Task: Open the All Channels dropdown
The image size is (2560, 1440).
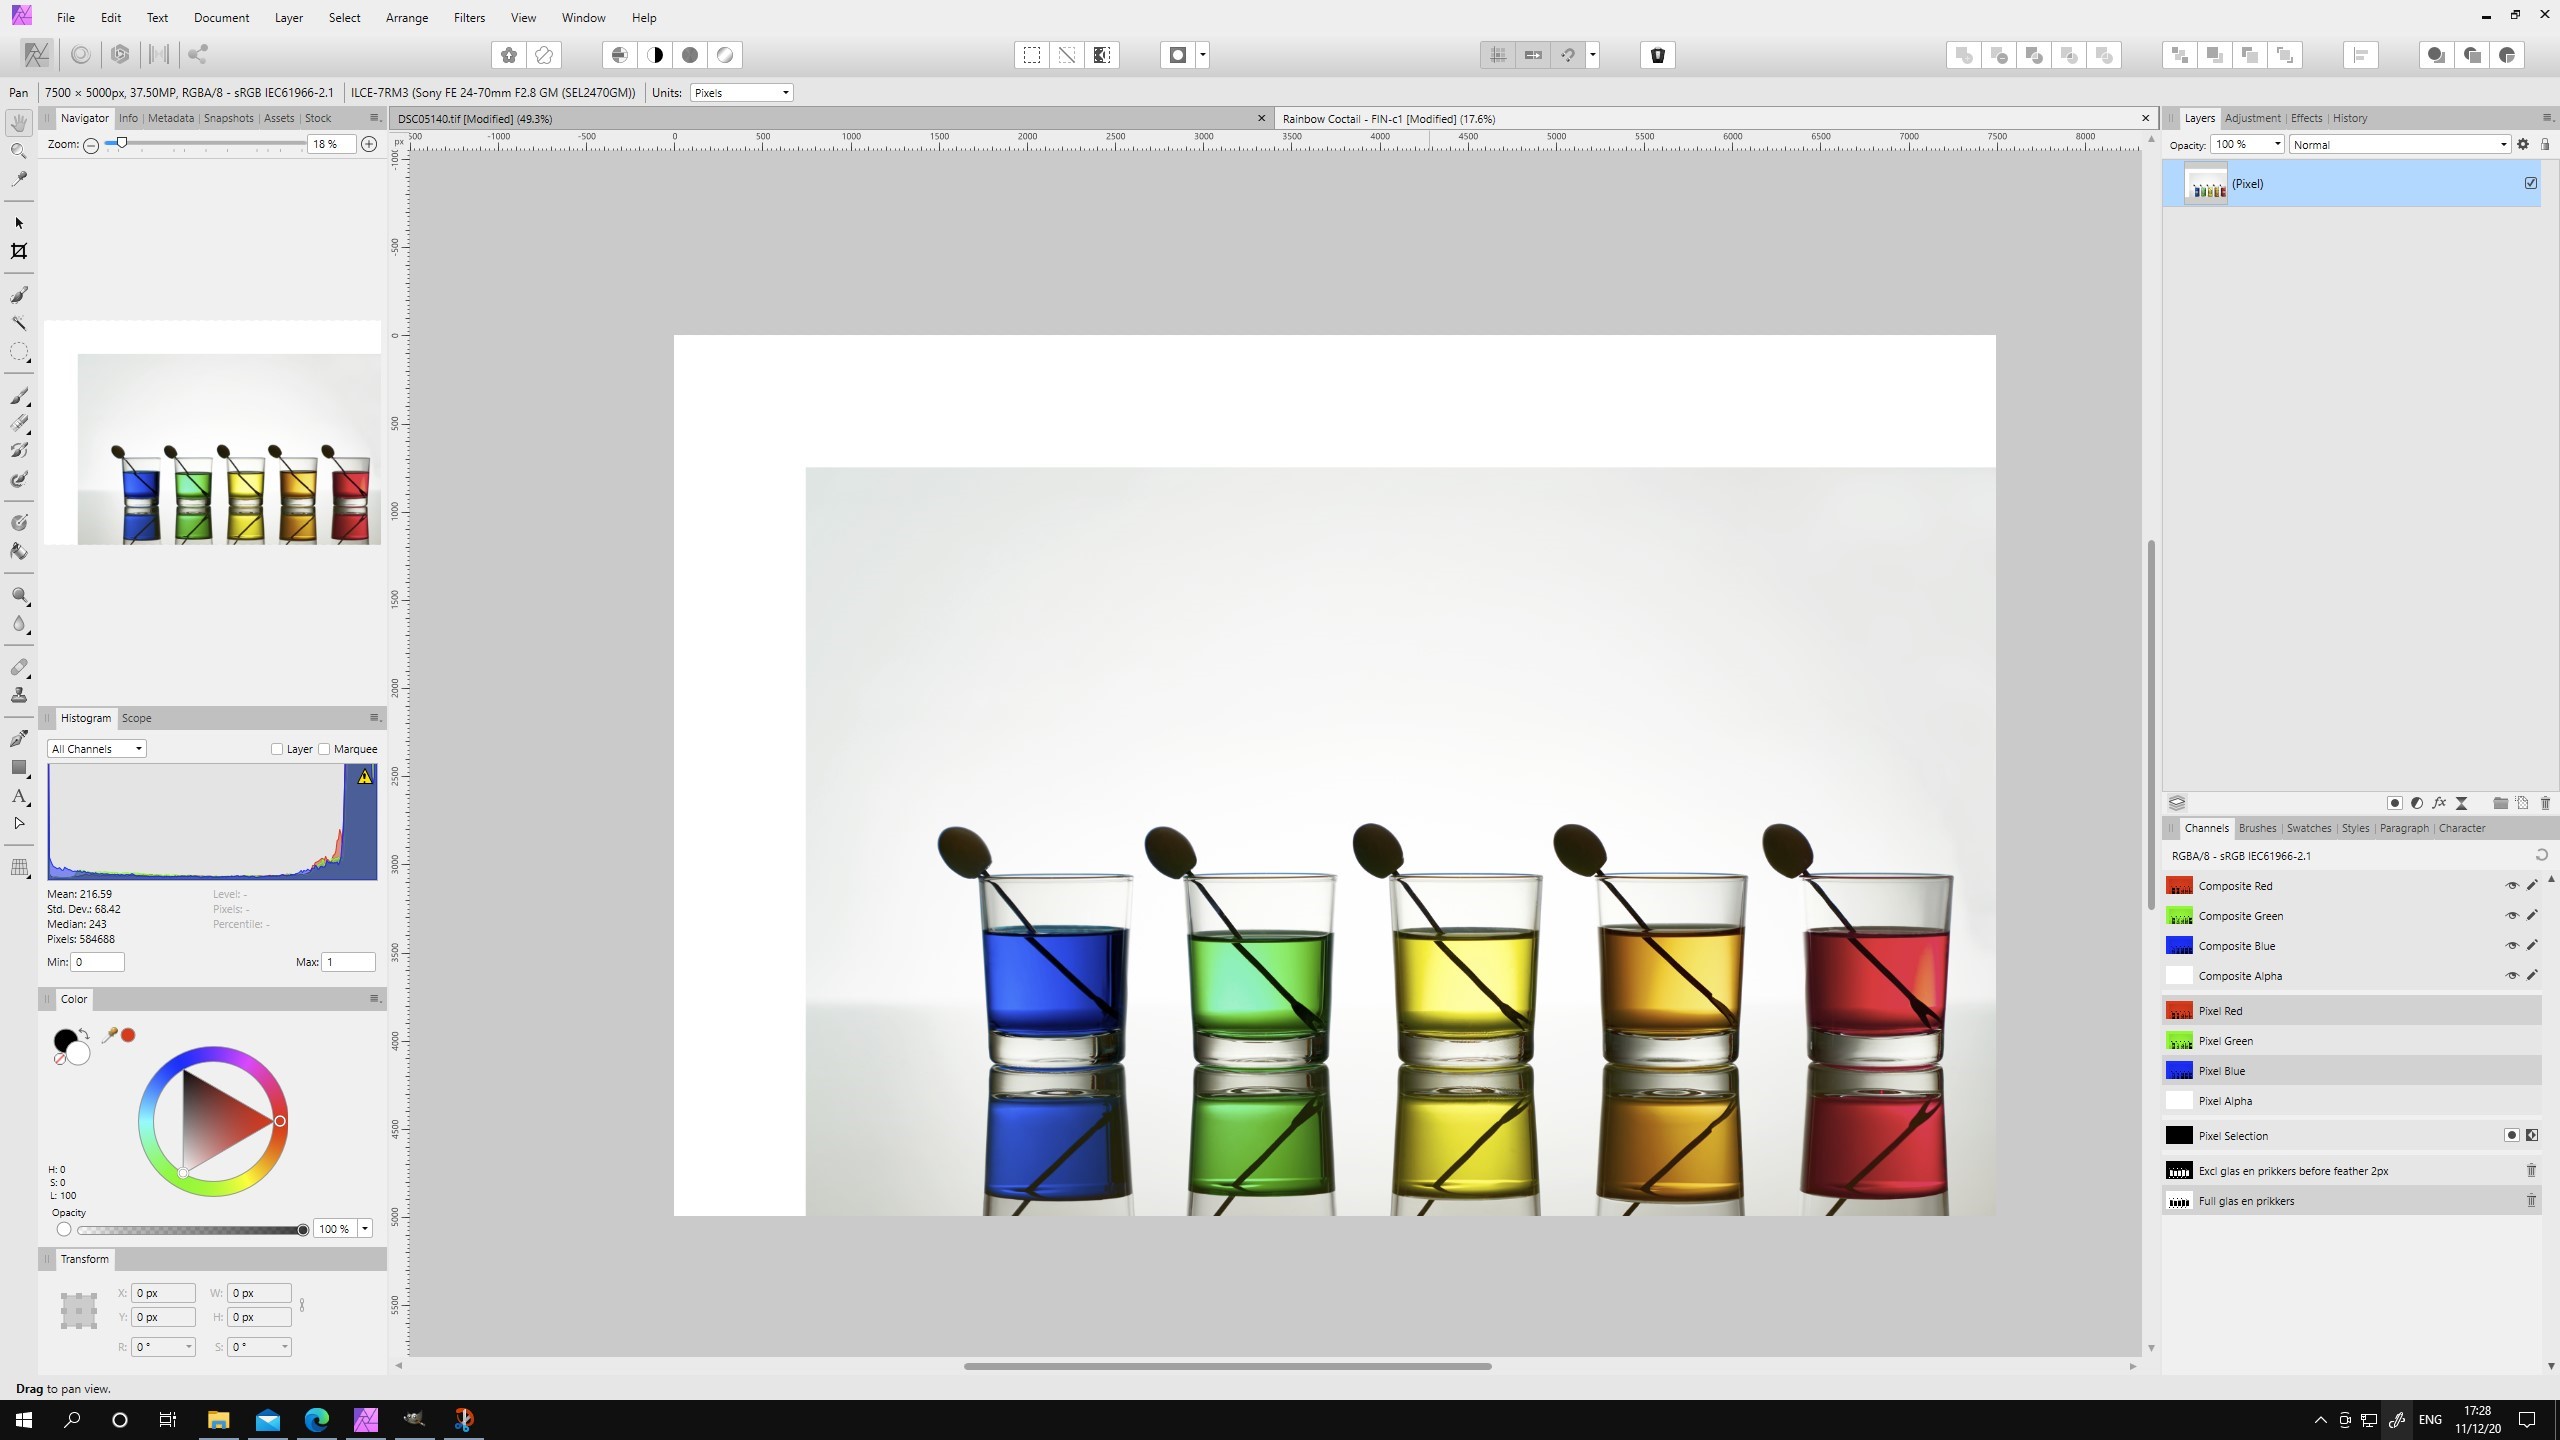Action: 97,749
